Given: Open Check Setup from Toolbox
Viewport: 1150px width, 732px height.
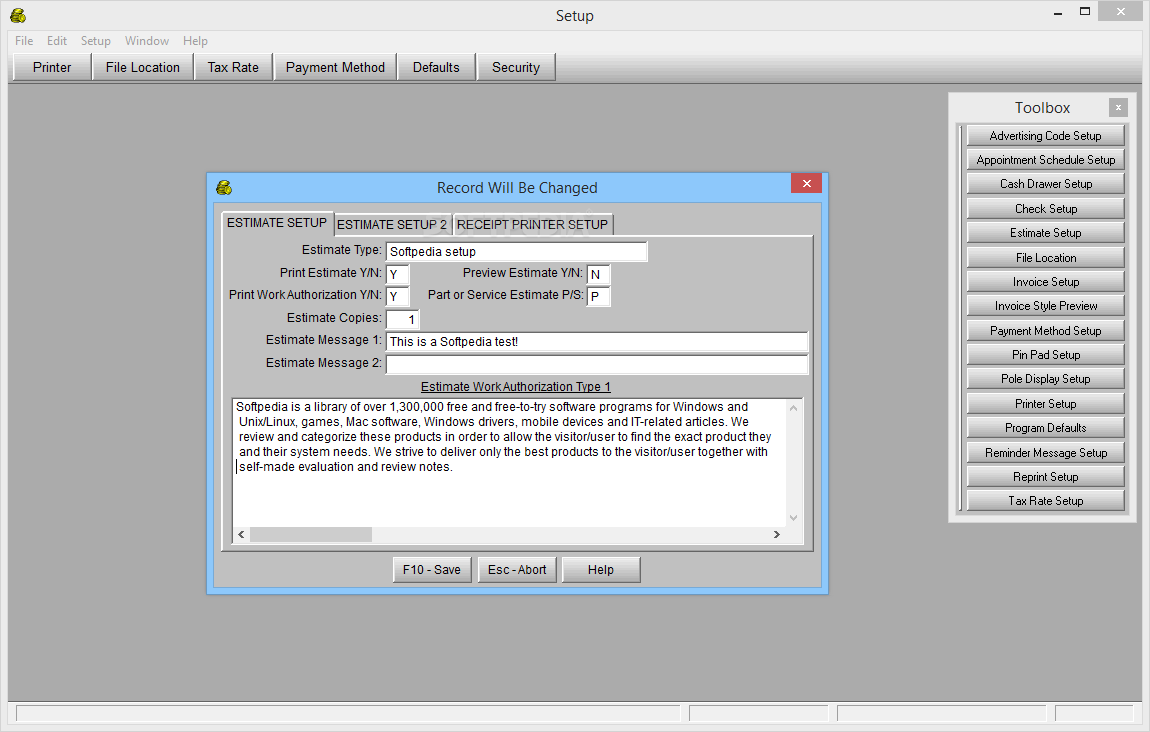Looking at the screenshot, I should click(1045, 209).
